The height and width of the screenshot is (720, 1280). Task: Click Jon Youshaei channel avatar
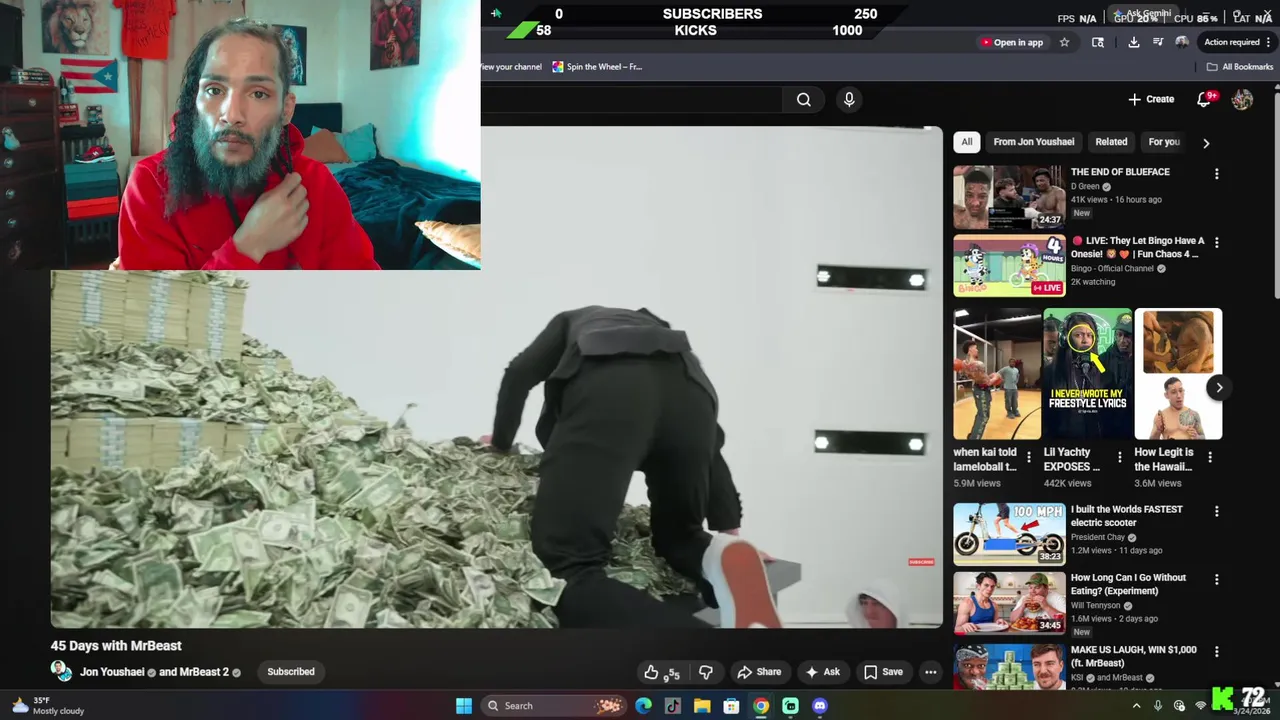point(62,671)
